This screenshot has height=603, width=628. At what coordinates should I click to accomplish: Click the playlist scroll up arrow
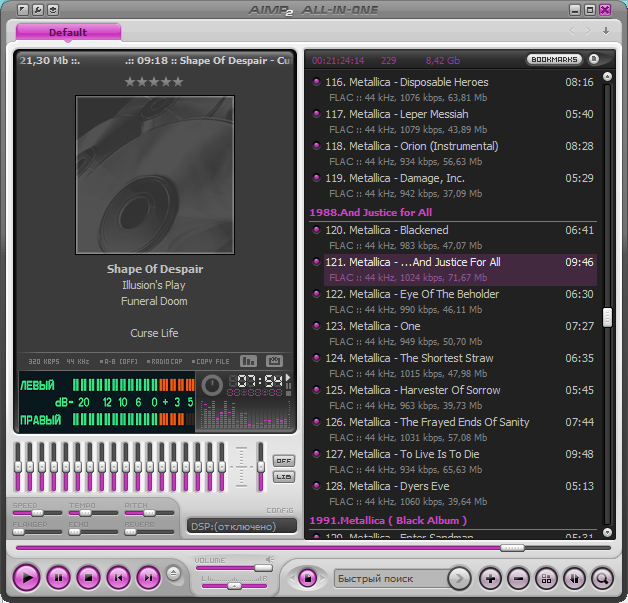tap(607, 76)
